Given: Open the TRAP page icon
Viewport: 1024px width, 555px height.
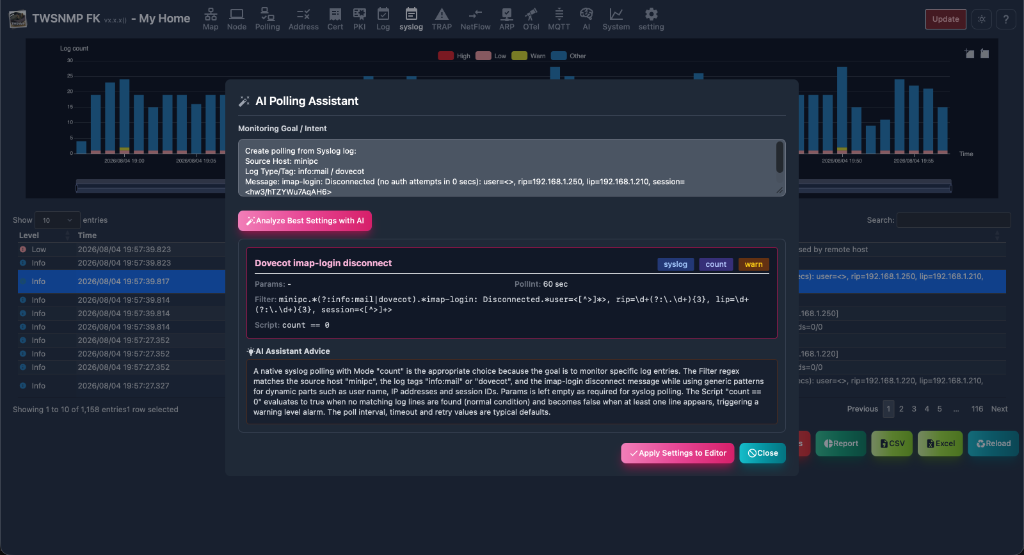Looking at the screenshot, I should (x=441, y=18).
